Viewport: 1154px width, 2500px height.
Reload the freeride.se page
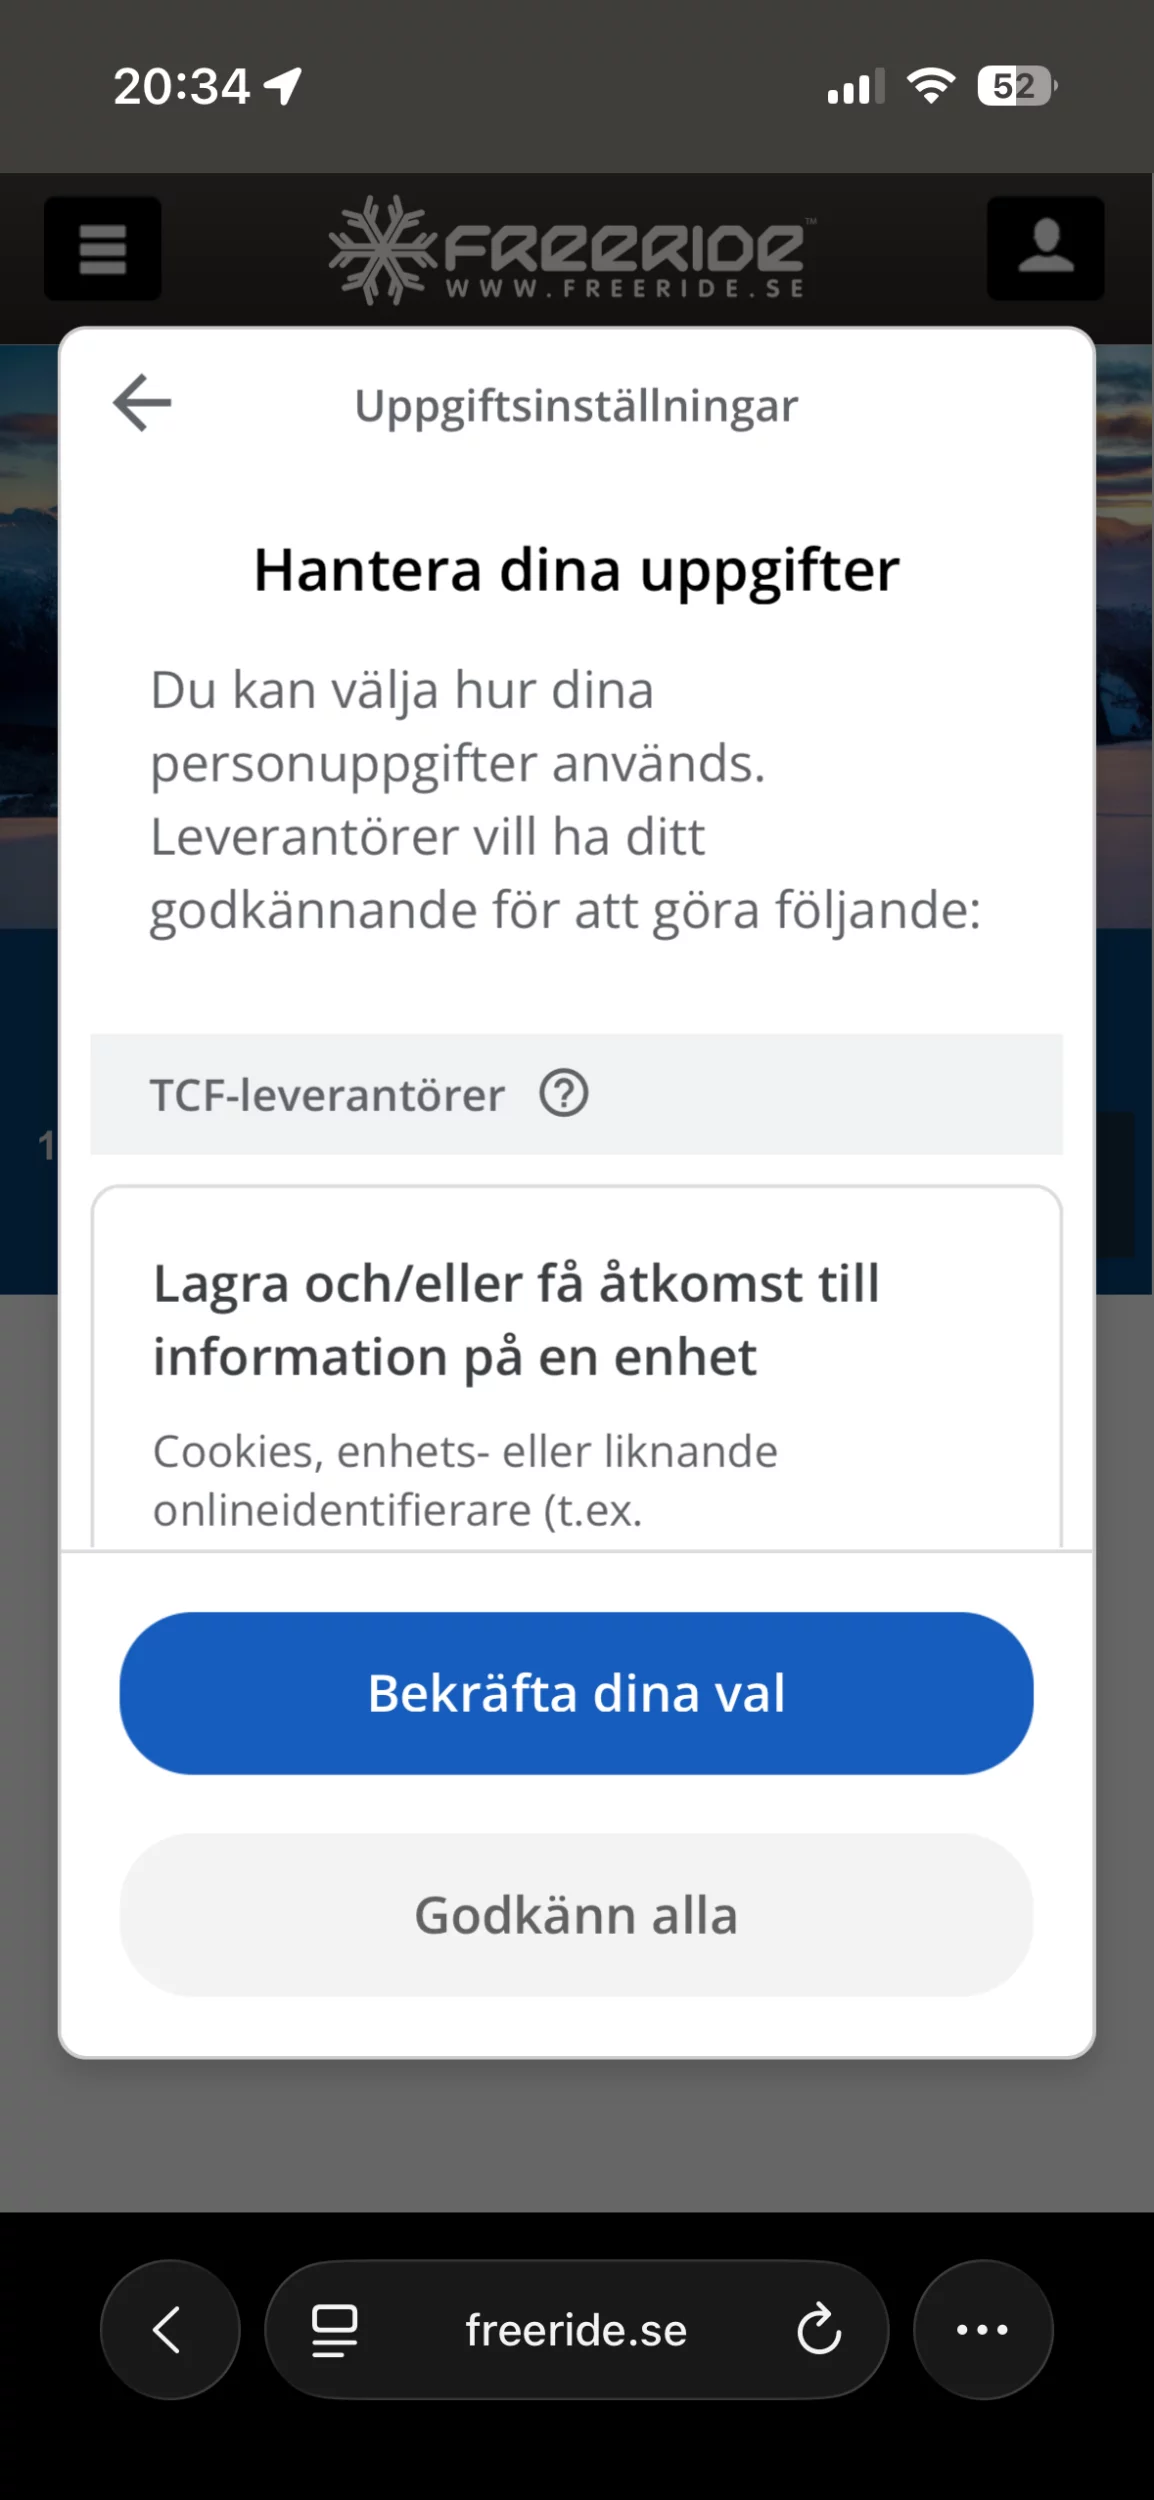click(819, 2329)
